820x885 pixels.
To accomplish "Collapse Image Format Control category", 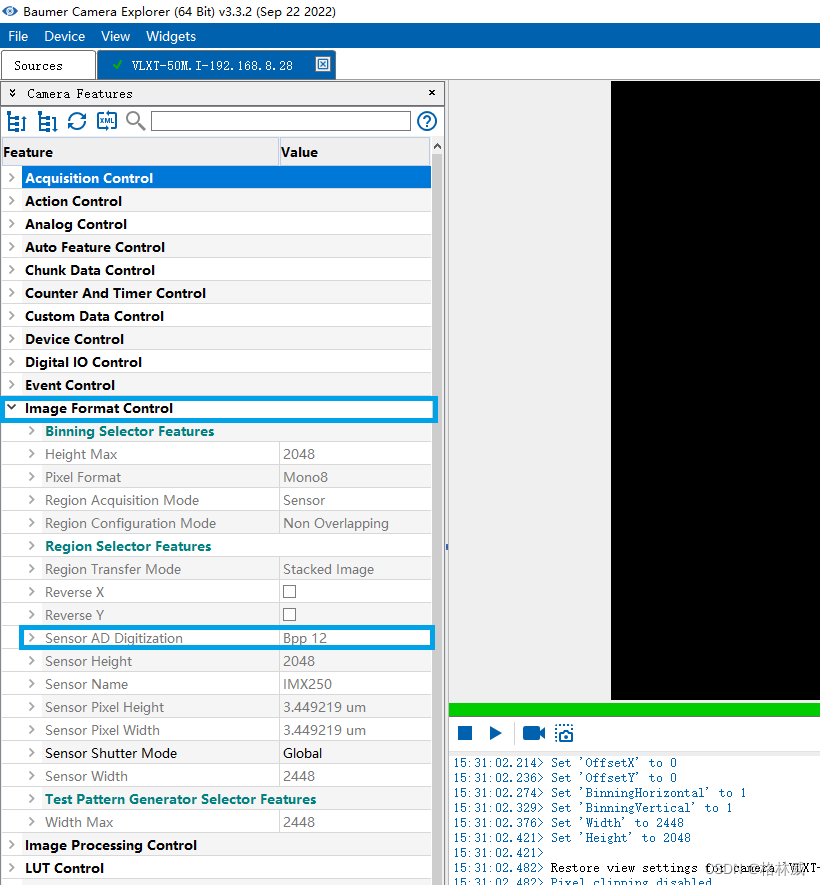I will 11,408.
